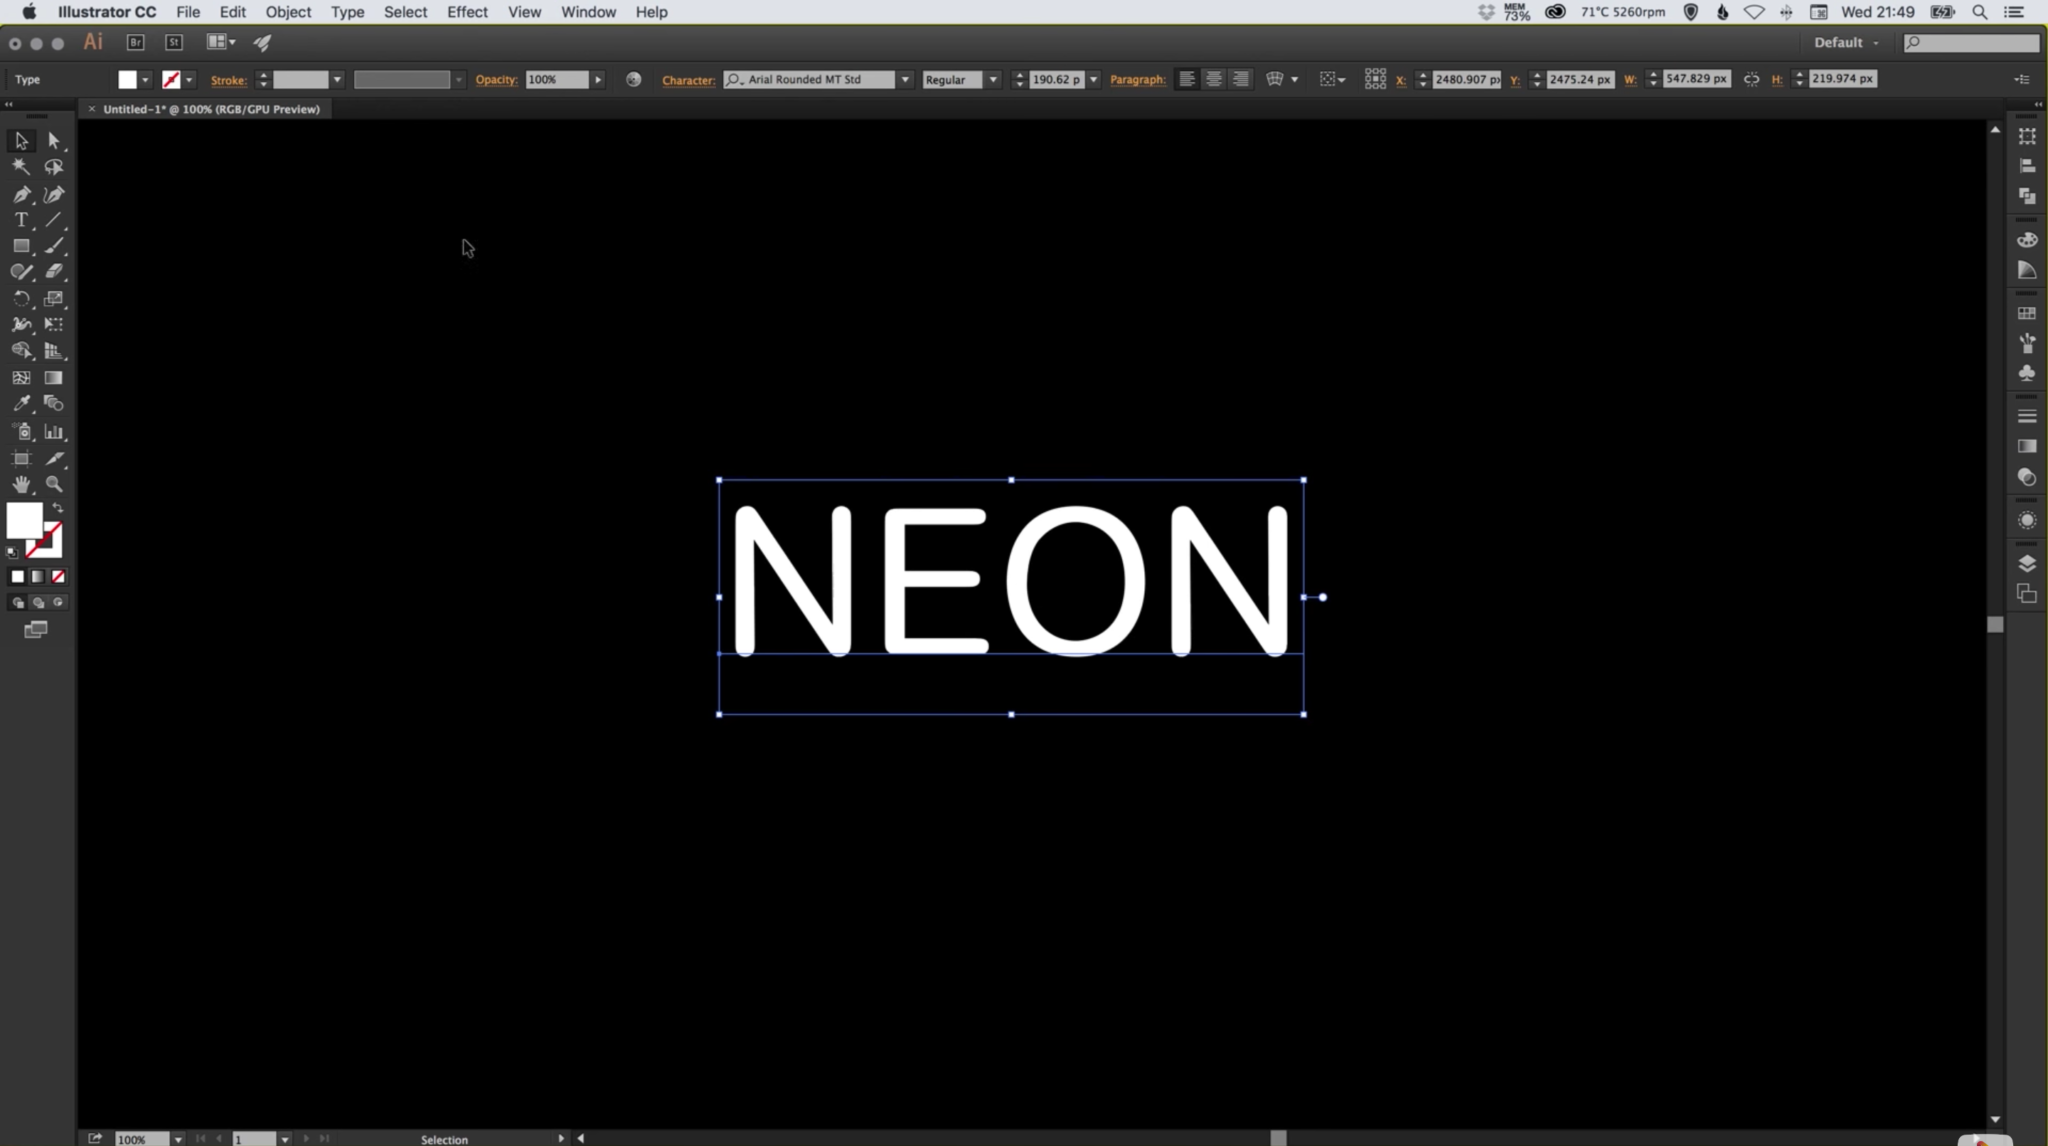Select the Lasso tool
2048x1146 pixels.
(54, 167)
